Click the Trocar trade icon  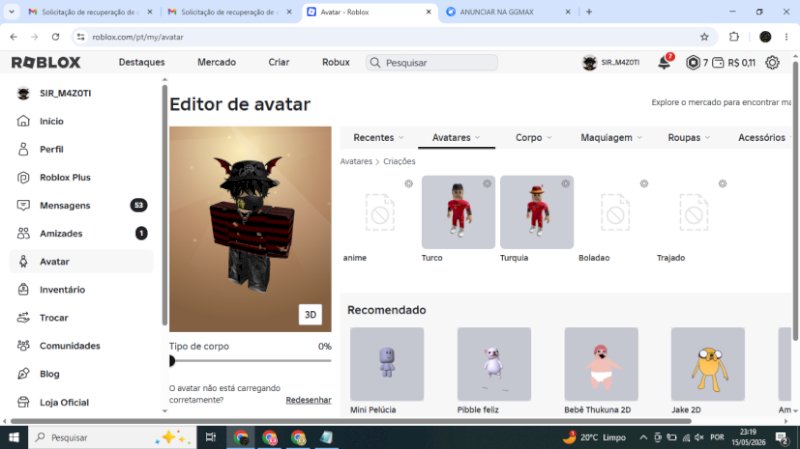click(23, 317)
